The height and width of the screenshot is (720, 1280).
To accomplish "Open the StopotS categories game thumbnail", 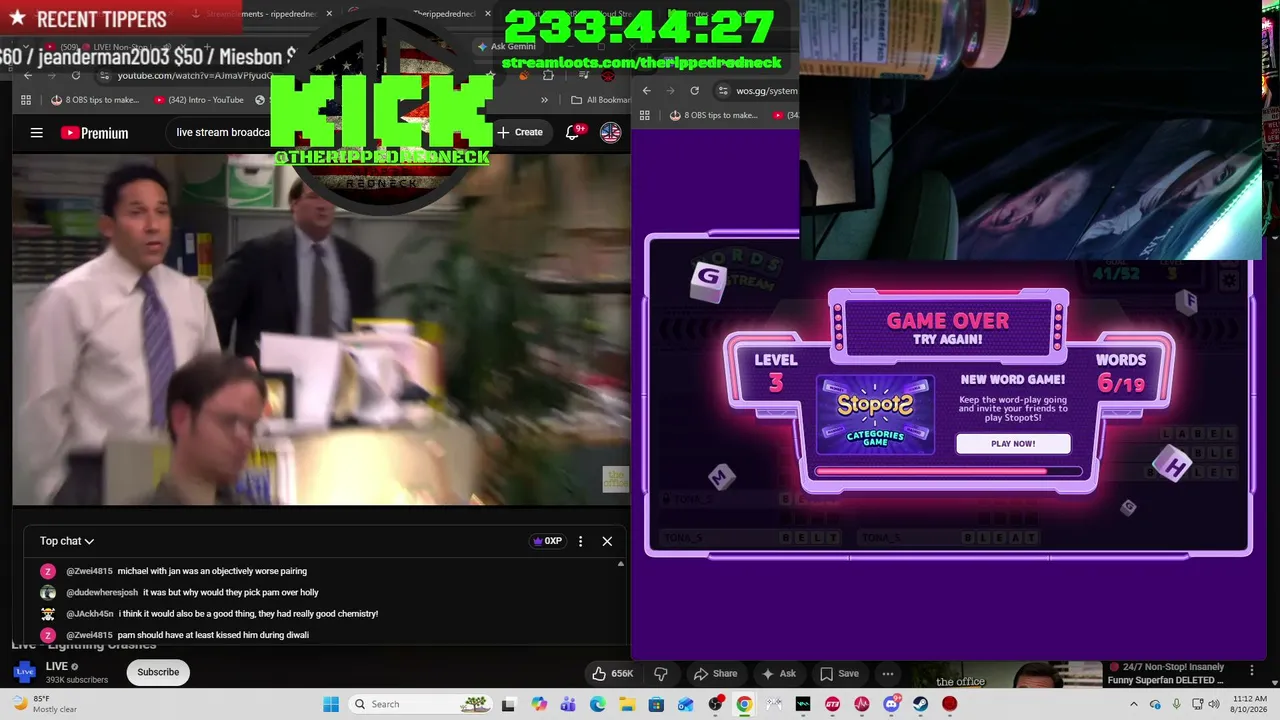I will coord(876,416).
